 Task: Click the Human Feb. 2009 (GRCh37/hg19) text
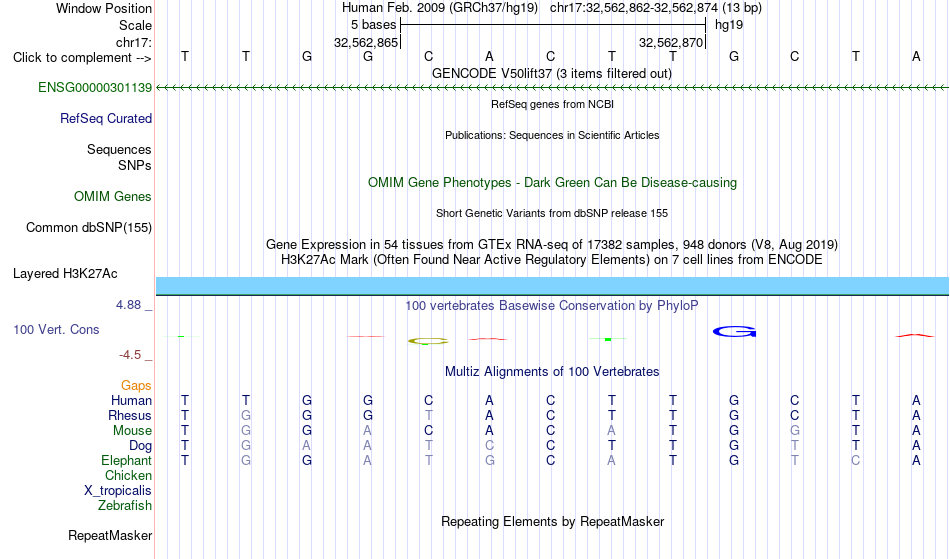coord(440,8)
